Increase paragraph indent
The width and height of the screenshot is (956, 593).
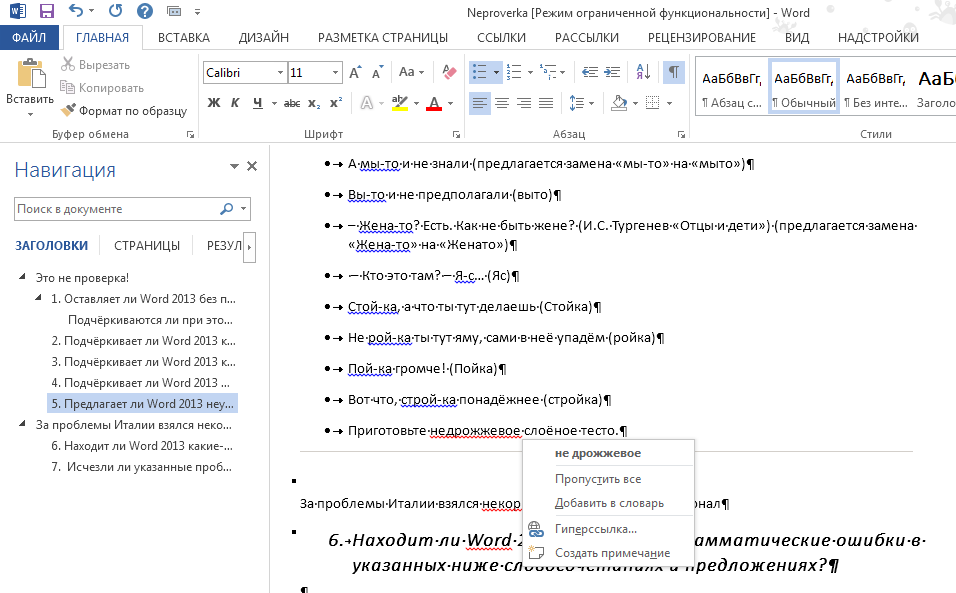(x=612, y=72)
